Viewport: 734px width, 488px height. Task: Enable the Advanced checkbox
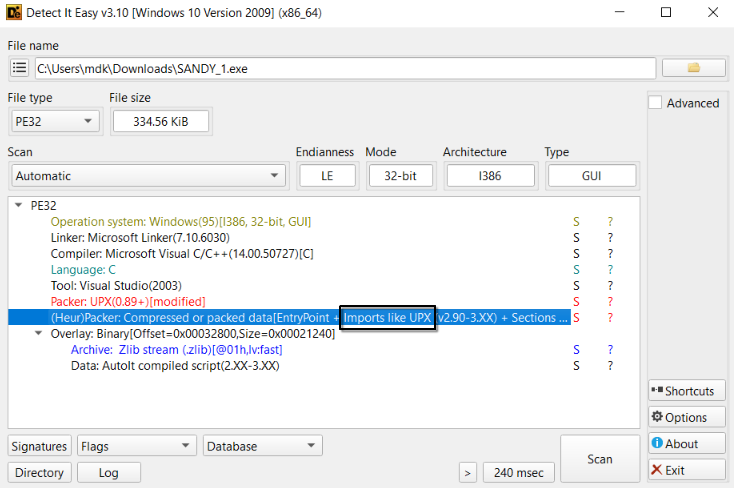point(656,103)
